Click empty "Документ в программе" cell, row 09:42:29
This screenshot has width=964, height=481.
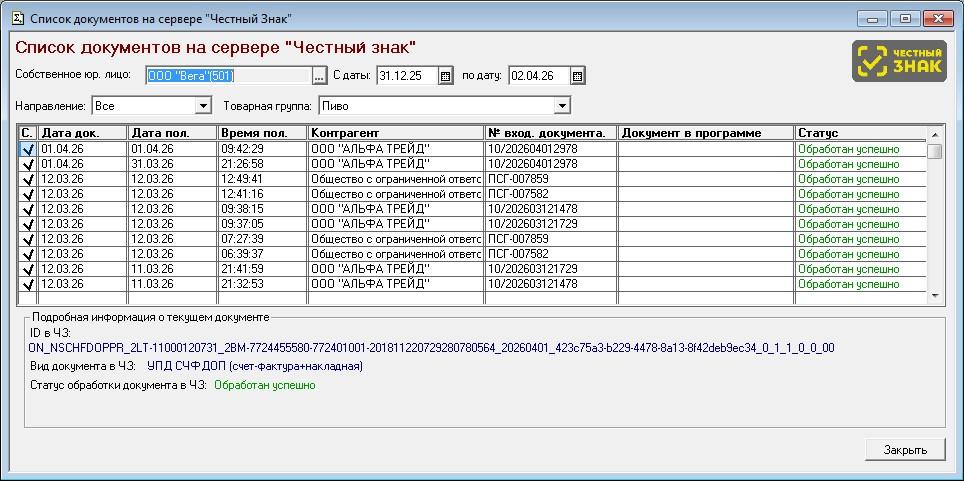pyautogui.click(x=706, y=149)
